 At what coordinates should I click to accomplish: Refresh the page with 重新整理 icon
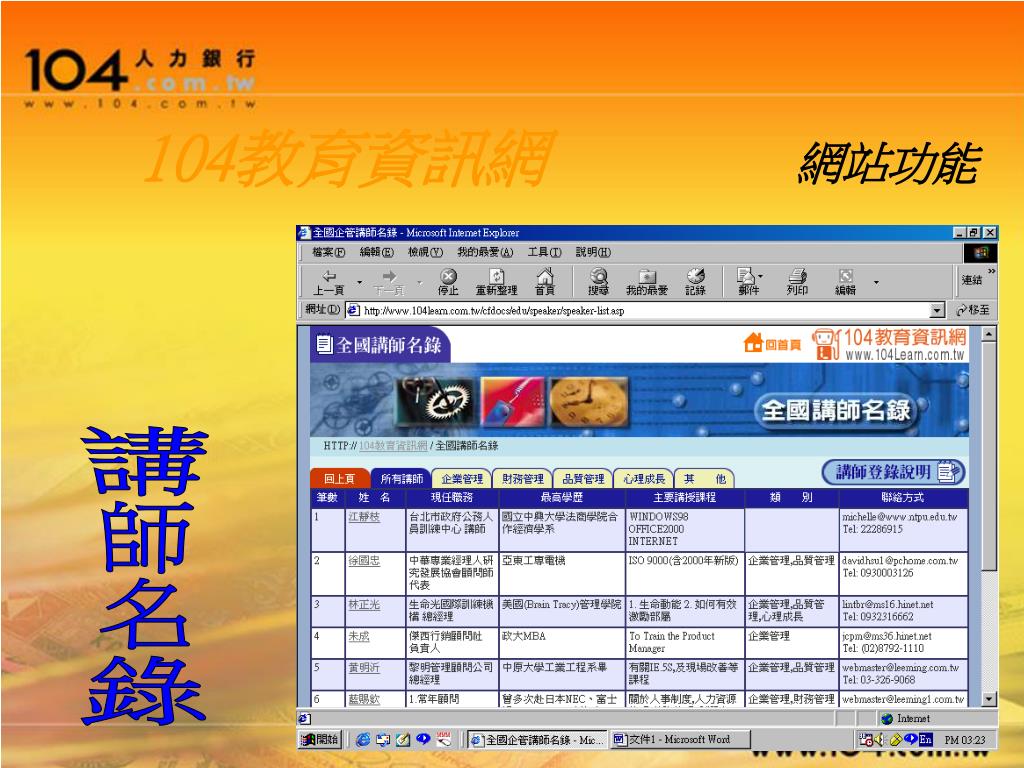[496, 281]
